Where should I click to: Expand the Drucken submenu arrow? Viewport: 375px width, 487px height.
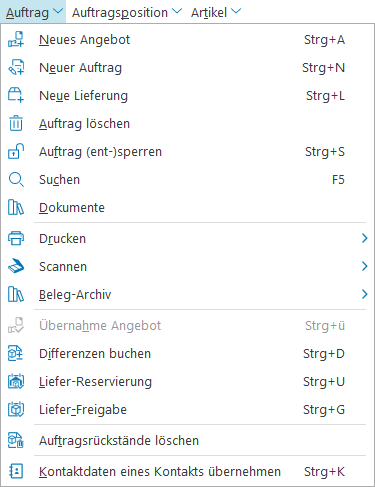(x=364, y=238)
